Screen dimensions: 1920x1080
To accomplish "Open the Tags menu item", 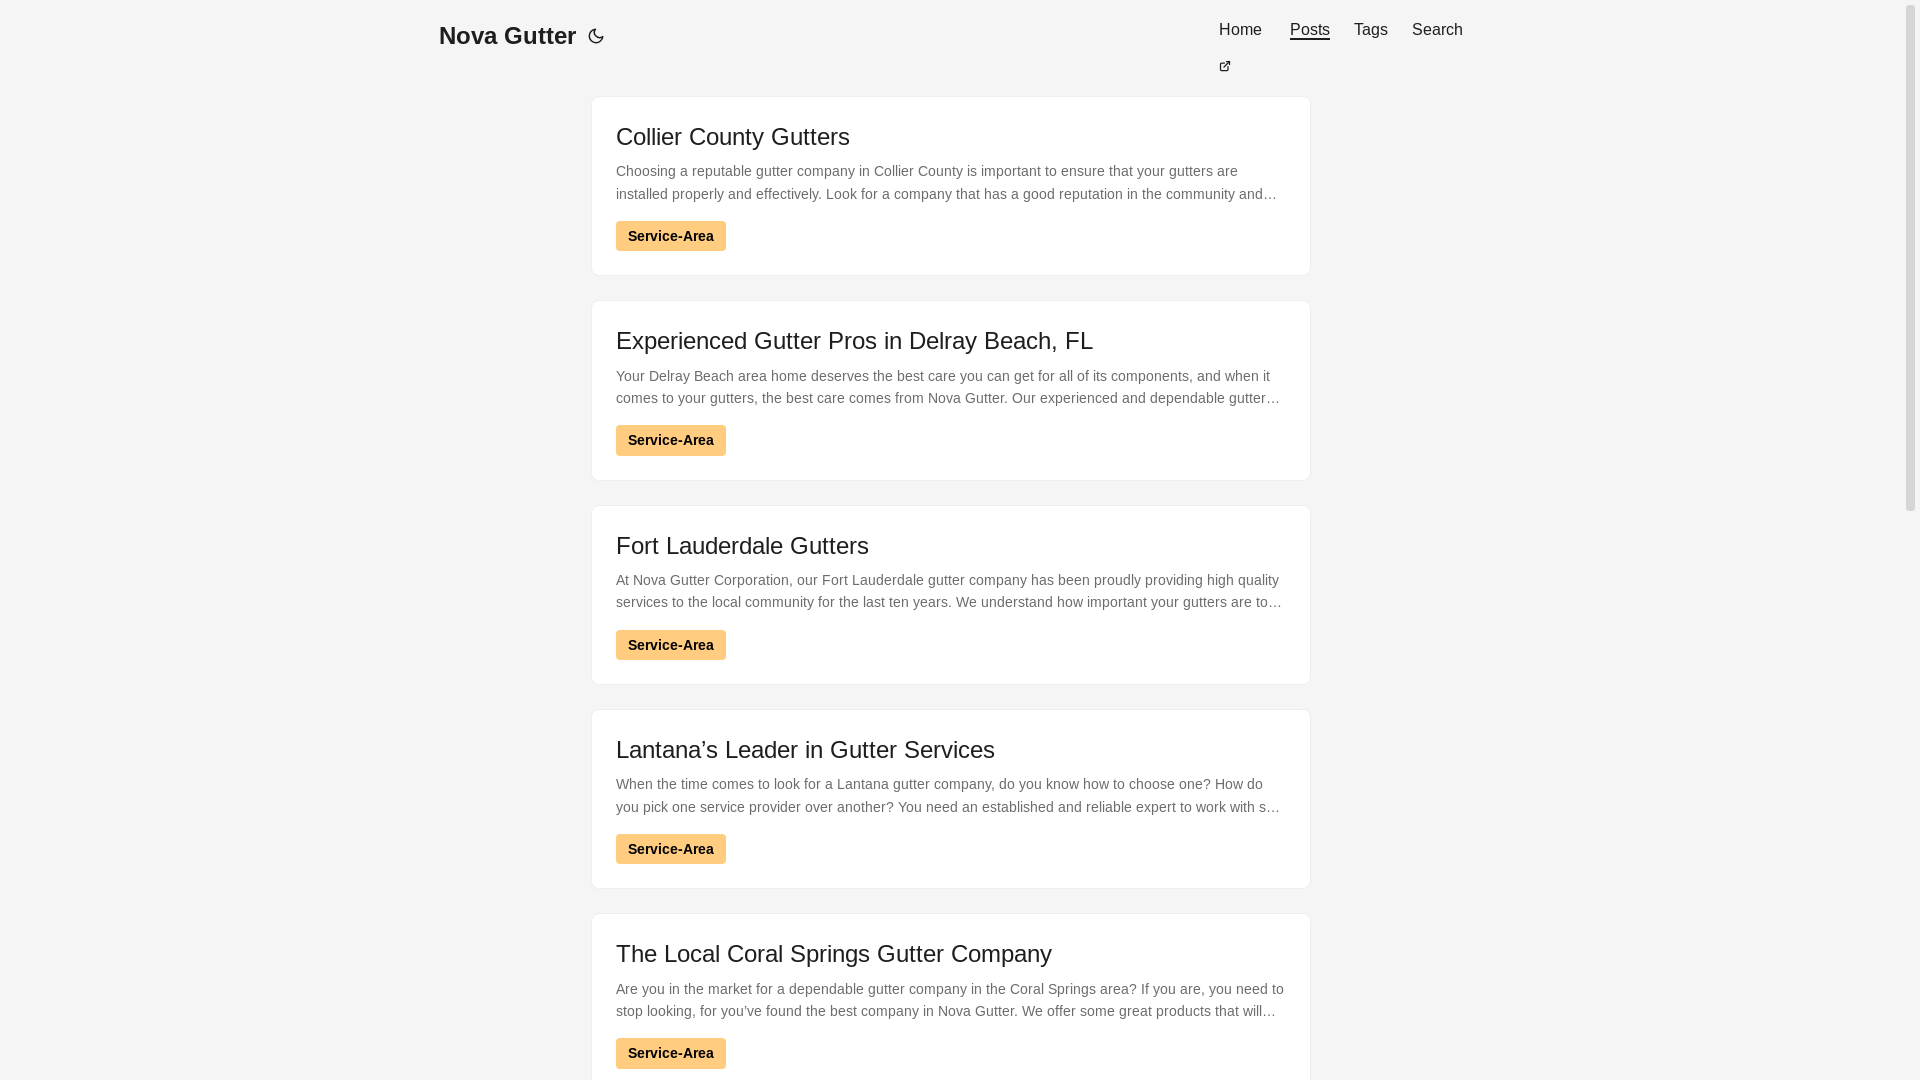I will tap(1370, 30).
